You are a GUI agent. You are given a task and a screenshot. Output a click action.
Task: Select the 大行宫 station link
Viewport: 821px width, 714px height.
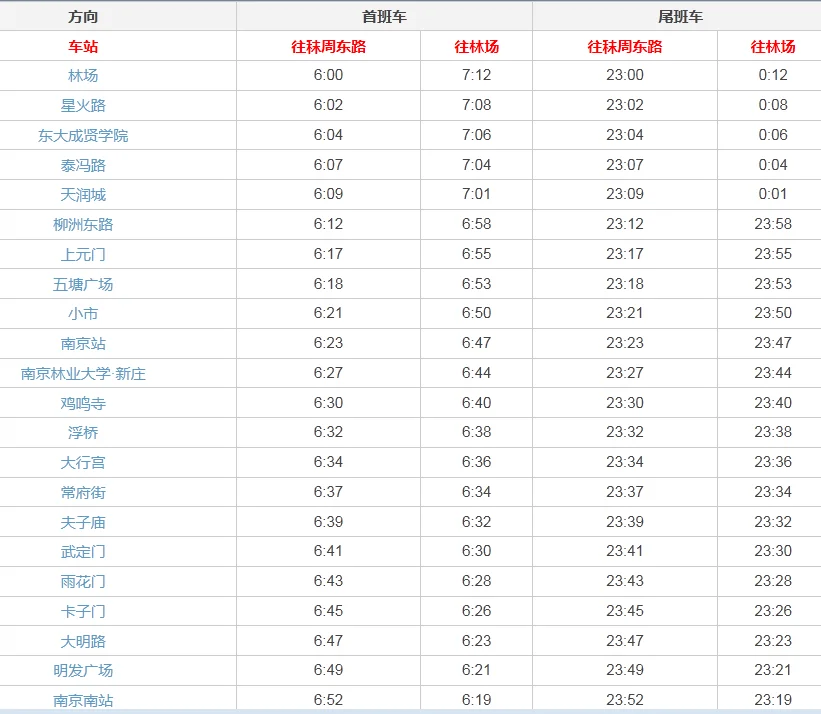[83, 462]
